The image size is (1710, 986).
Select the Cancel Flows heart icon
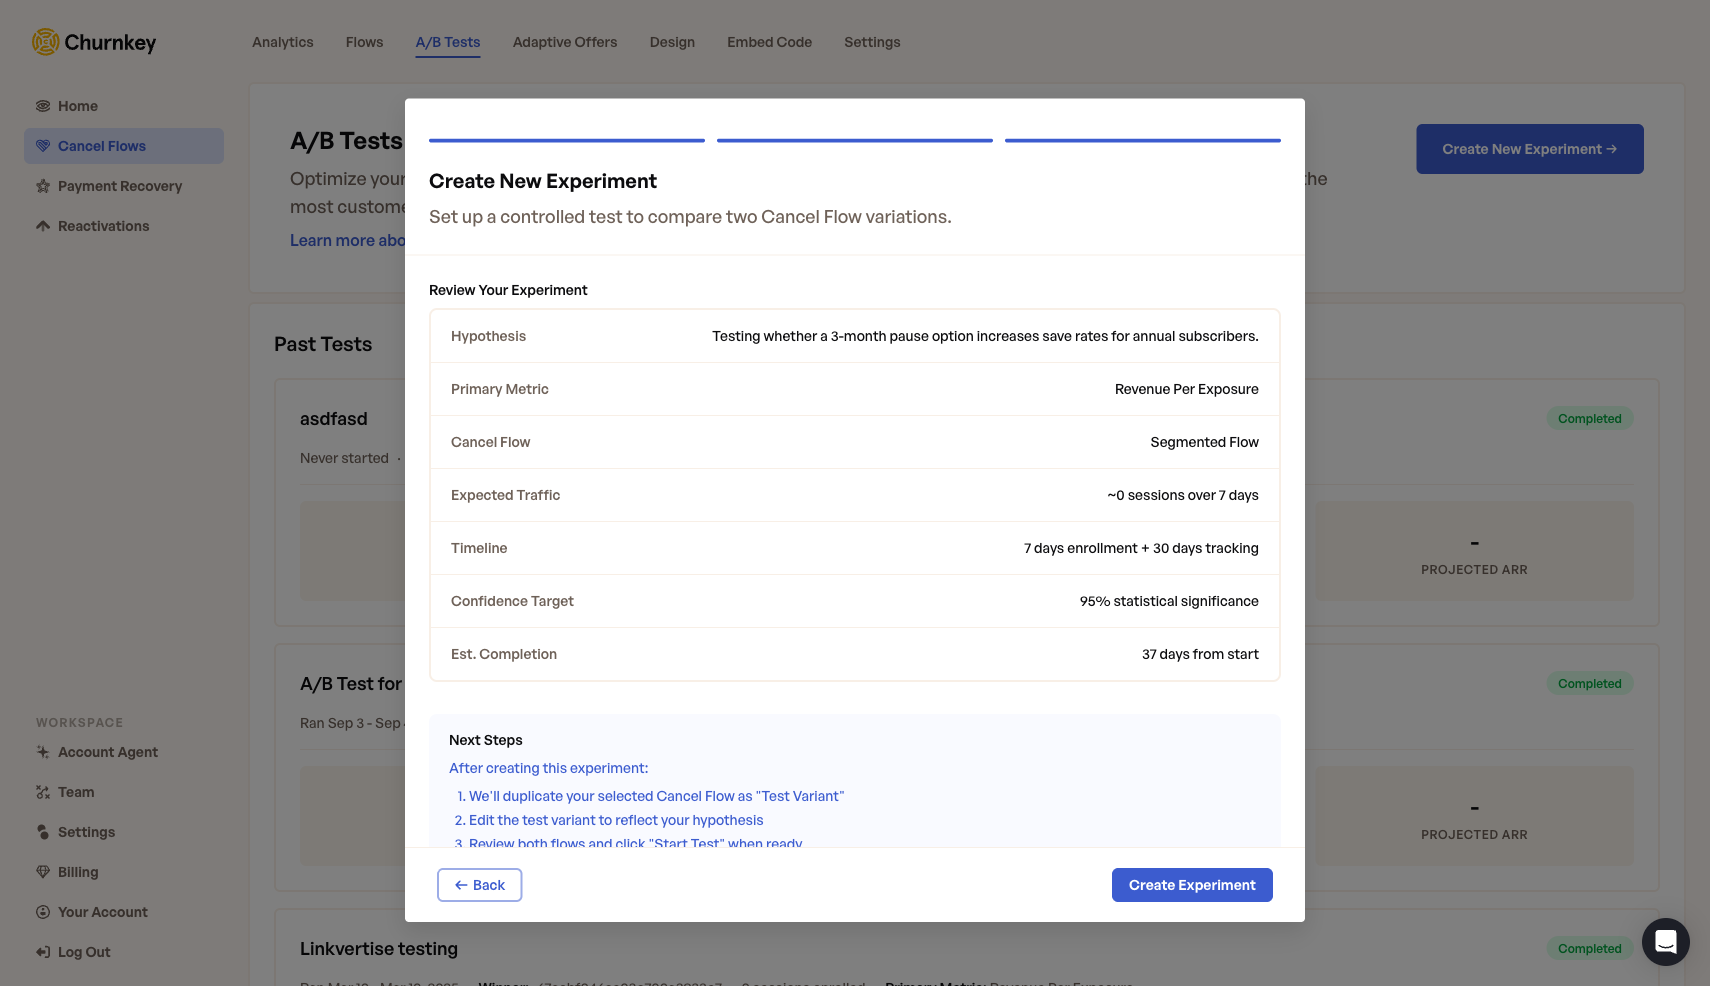coord(42,145)
